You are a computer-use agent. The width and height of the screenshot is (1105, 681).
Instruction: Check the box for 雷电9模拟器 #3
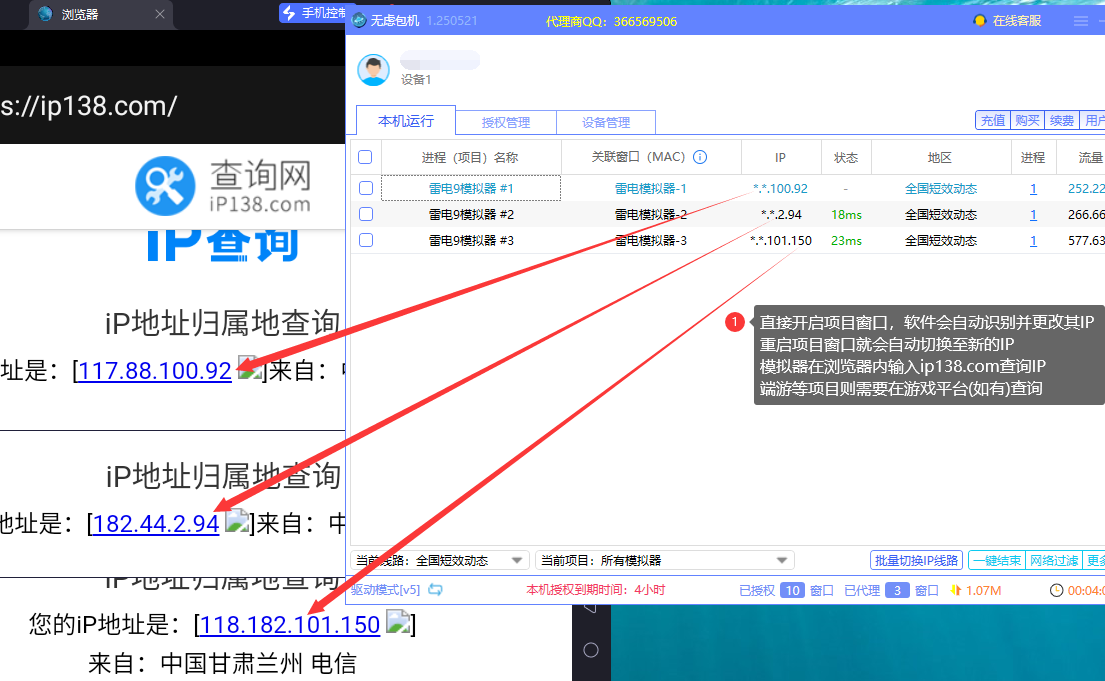[366, 240]
